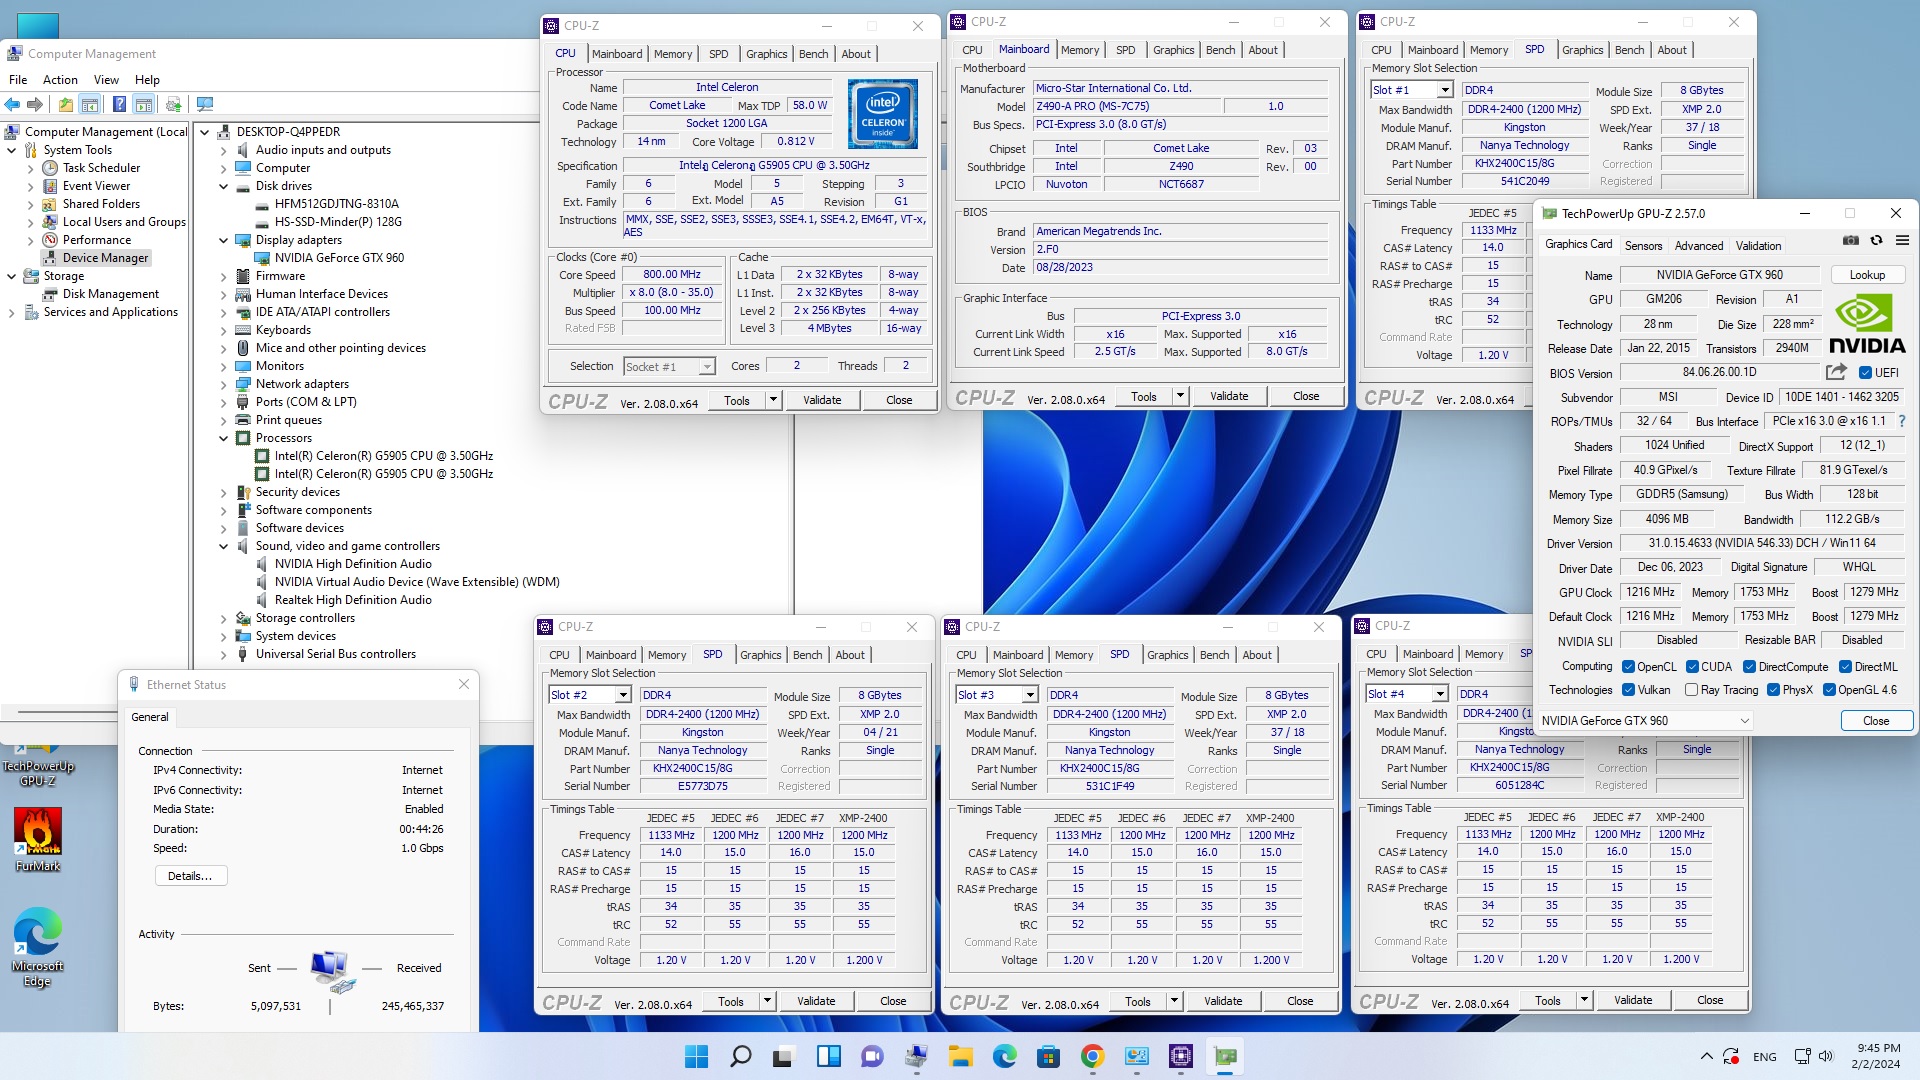This screenshot has width=1920, height=1080.
Task: Select NVIDIA GeForce GTX 960 display adapter
Action: (339, 258)
